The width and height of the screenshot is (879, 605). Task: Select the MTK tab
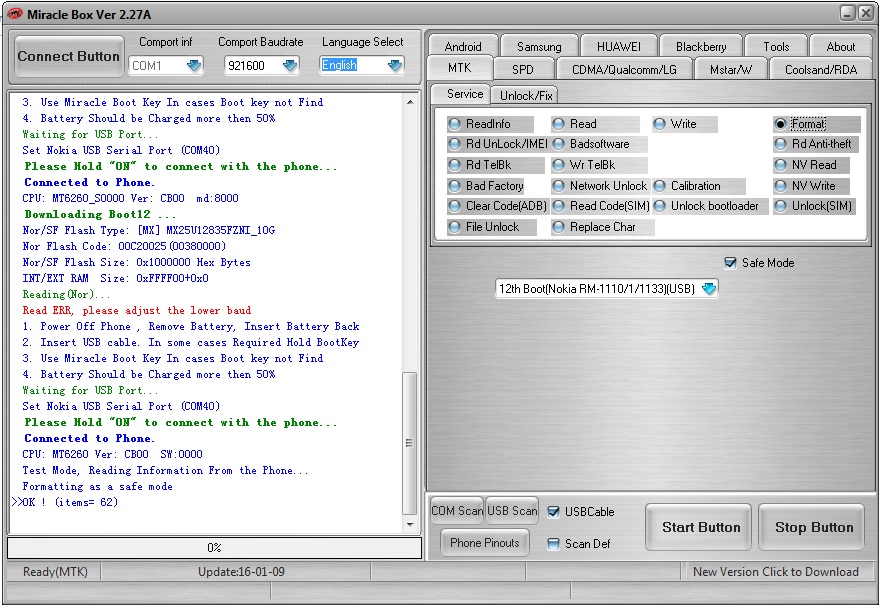pos(460,68)
